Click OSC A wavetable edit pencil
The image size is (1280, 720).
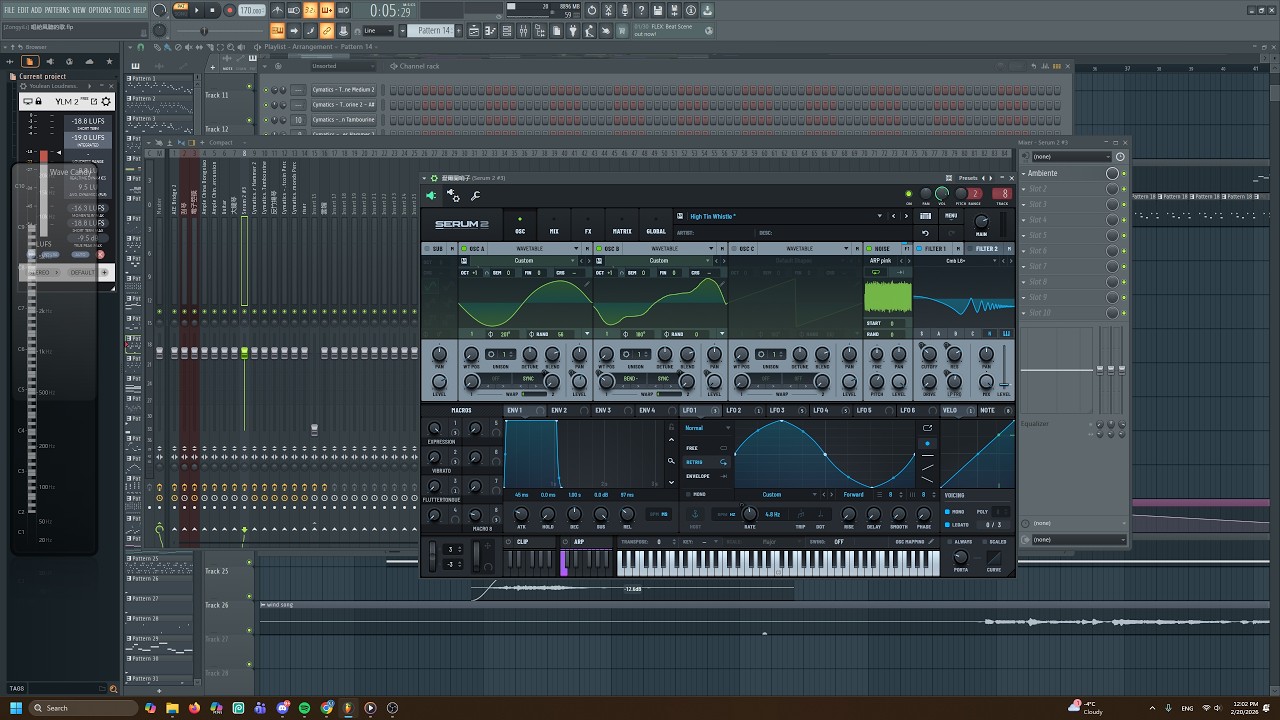tap(588, 284)
